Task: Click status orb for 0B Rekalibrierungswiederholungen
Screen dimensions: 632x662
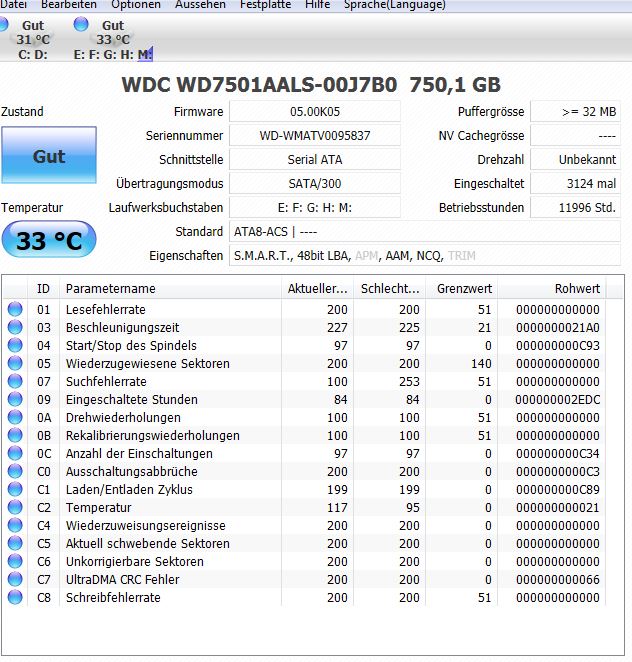Action: pos(15,435)
